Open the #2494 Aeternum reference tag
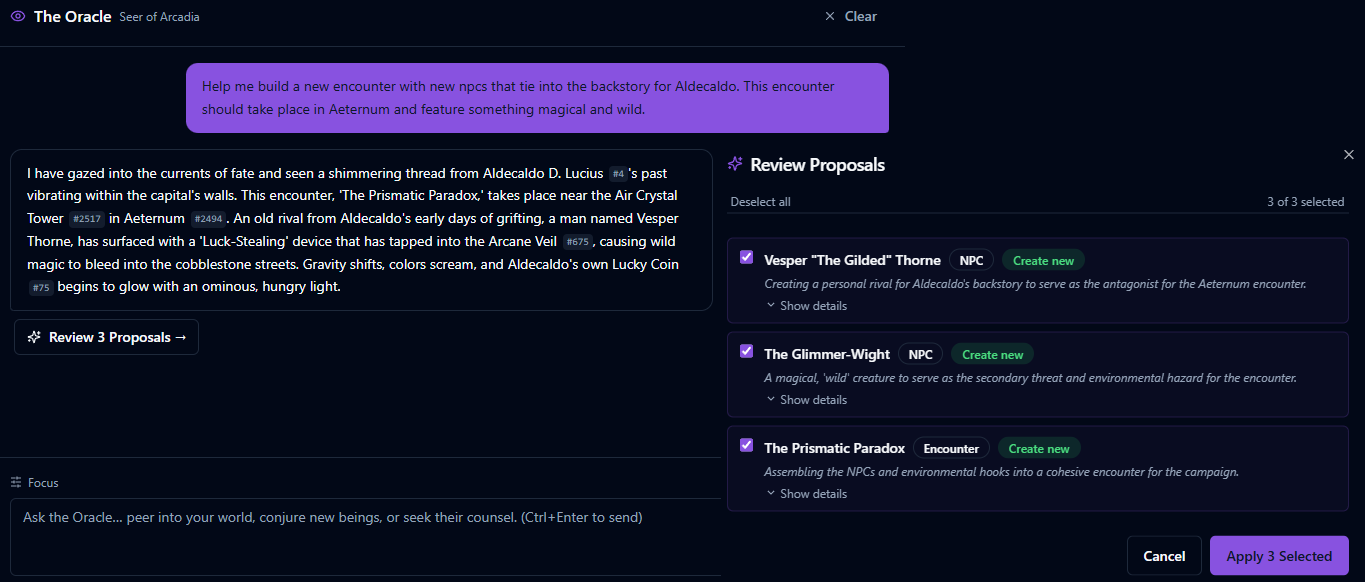1365x582 pixels. pos(209,219)
